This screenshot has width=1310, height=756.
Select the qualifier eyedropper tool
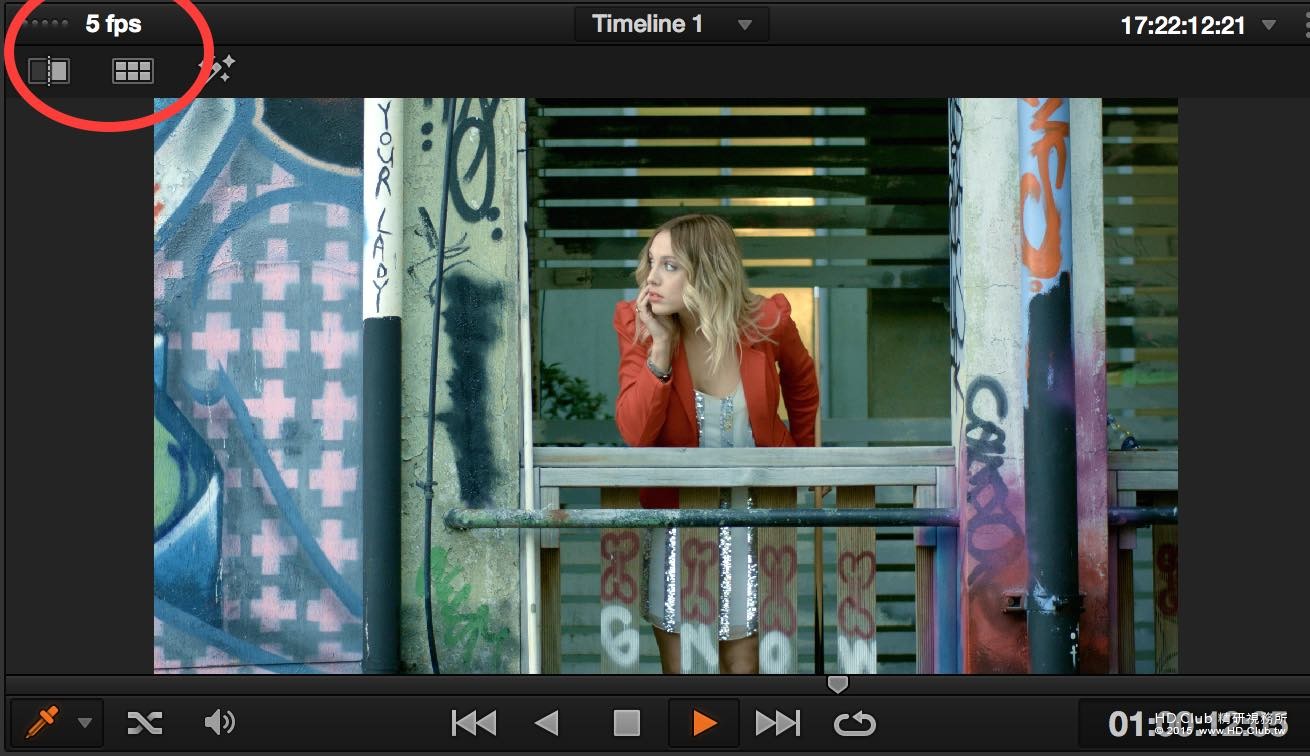point(43,722)
